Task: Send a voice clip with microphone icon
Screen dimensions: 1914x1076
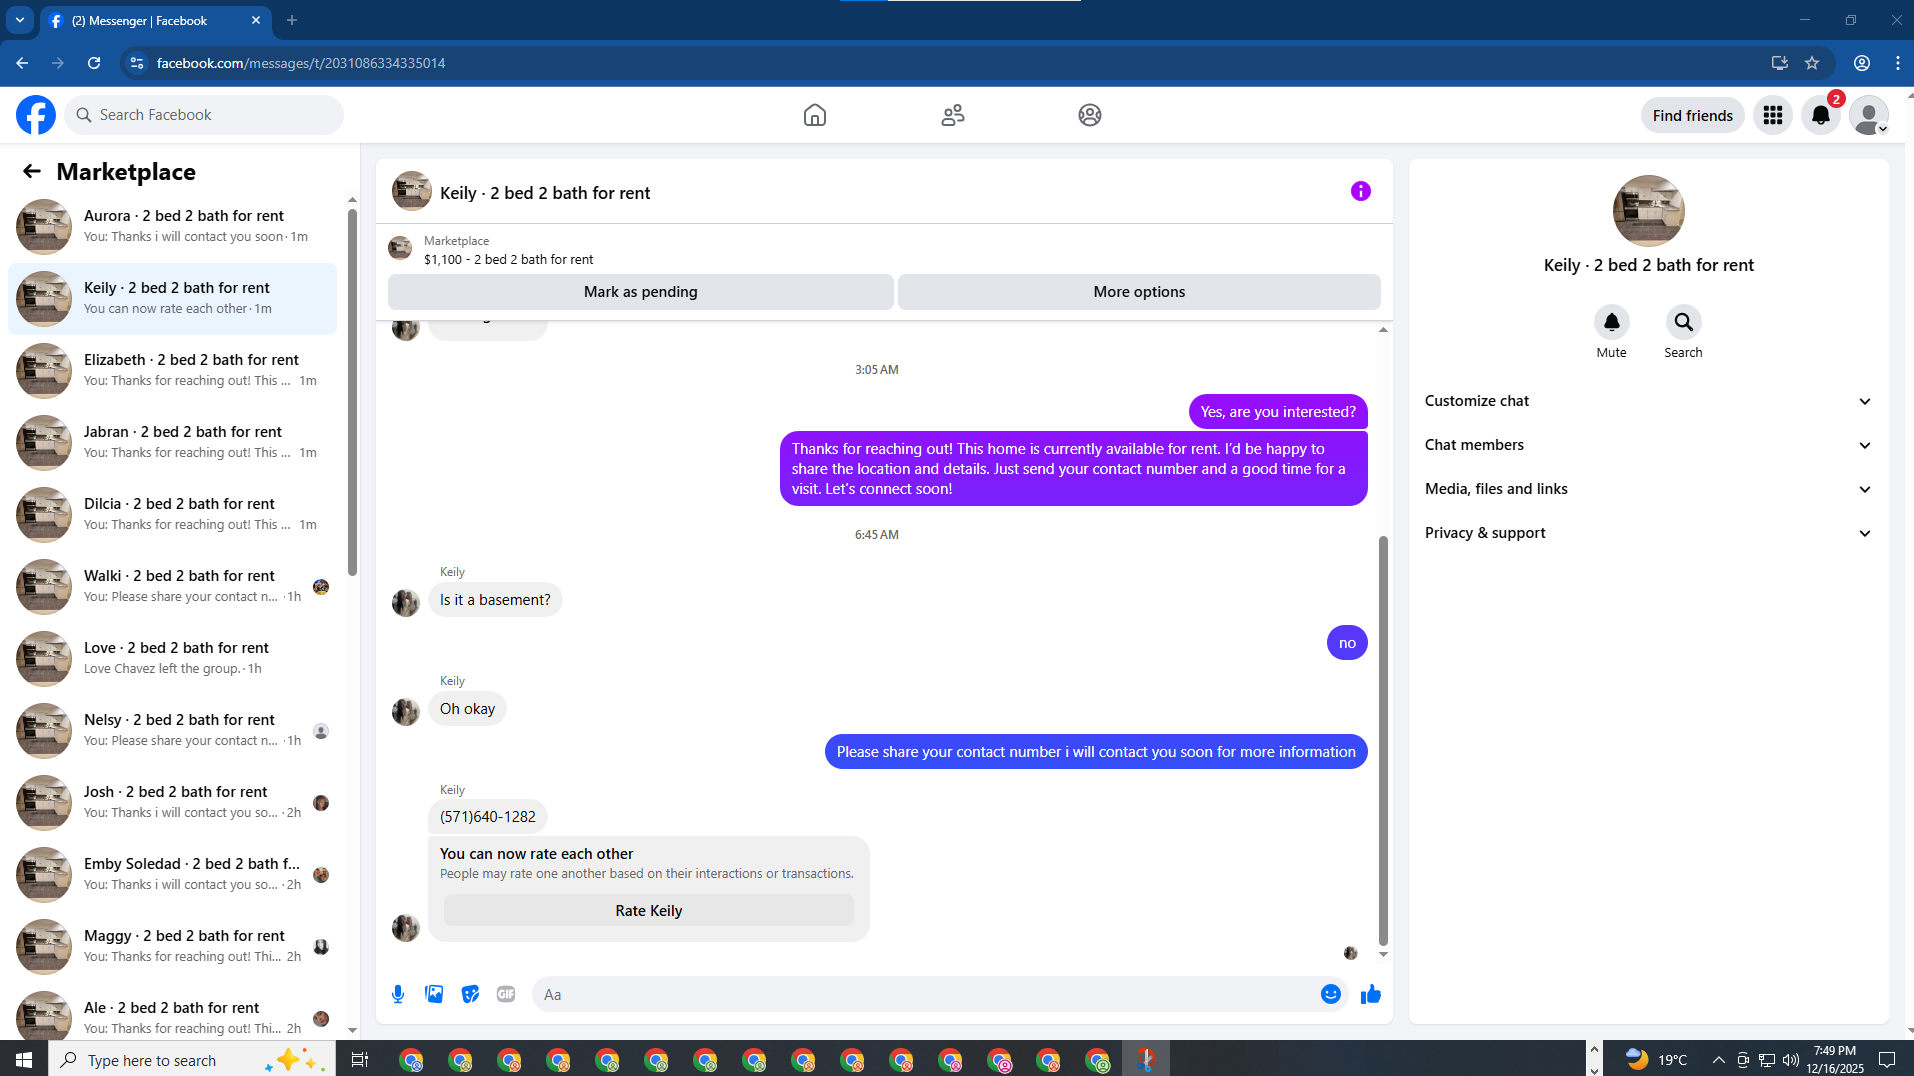Action: click(398, 994)
